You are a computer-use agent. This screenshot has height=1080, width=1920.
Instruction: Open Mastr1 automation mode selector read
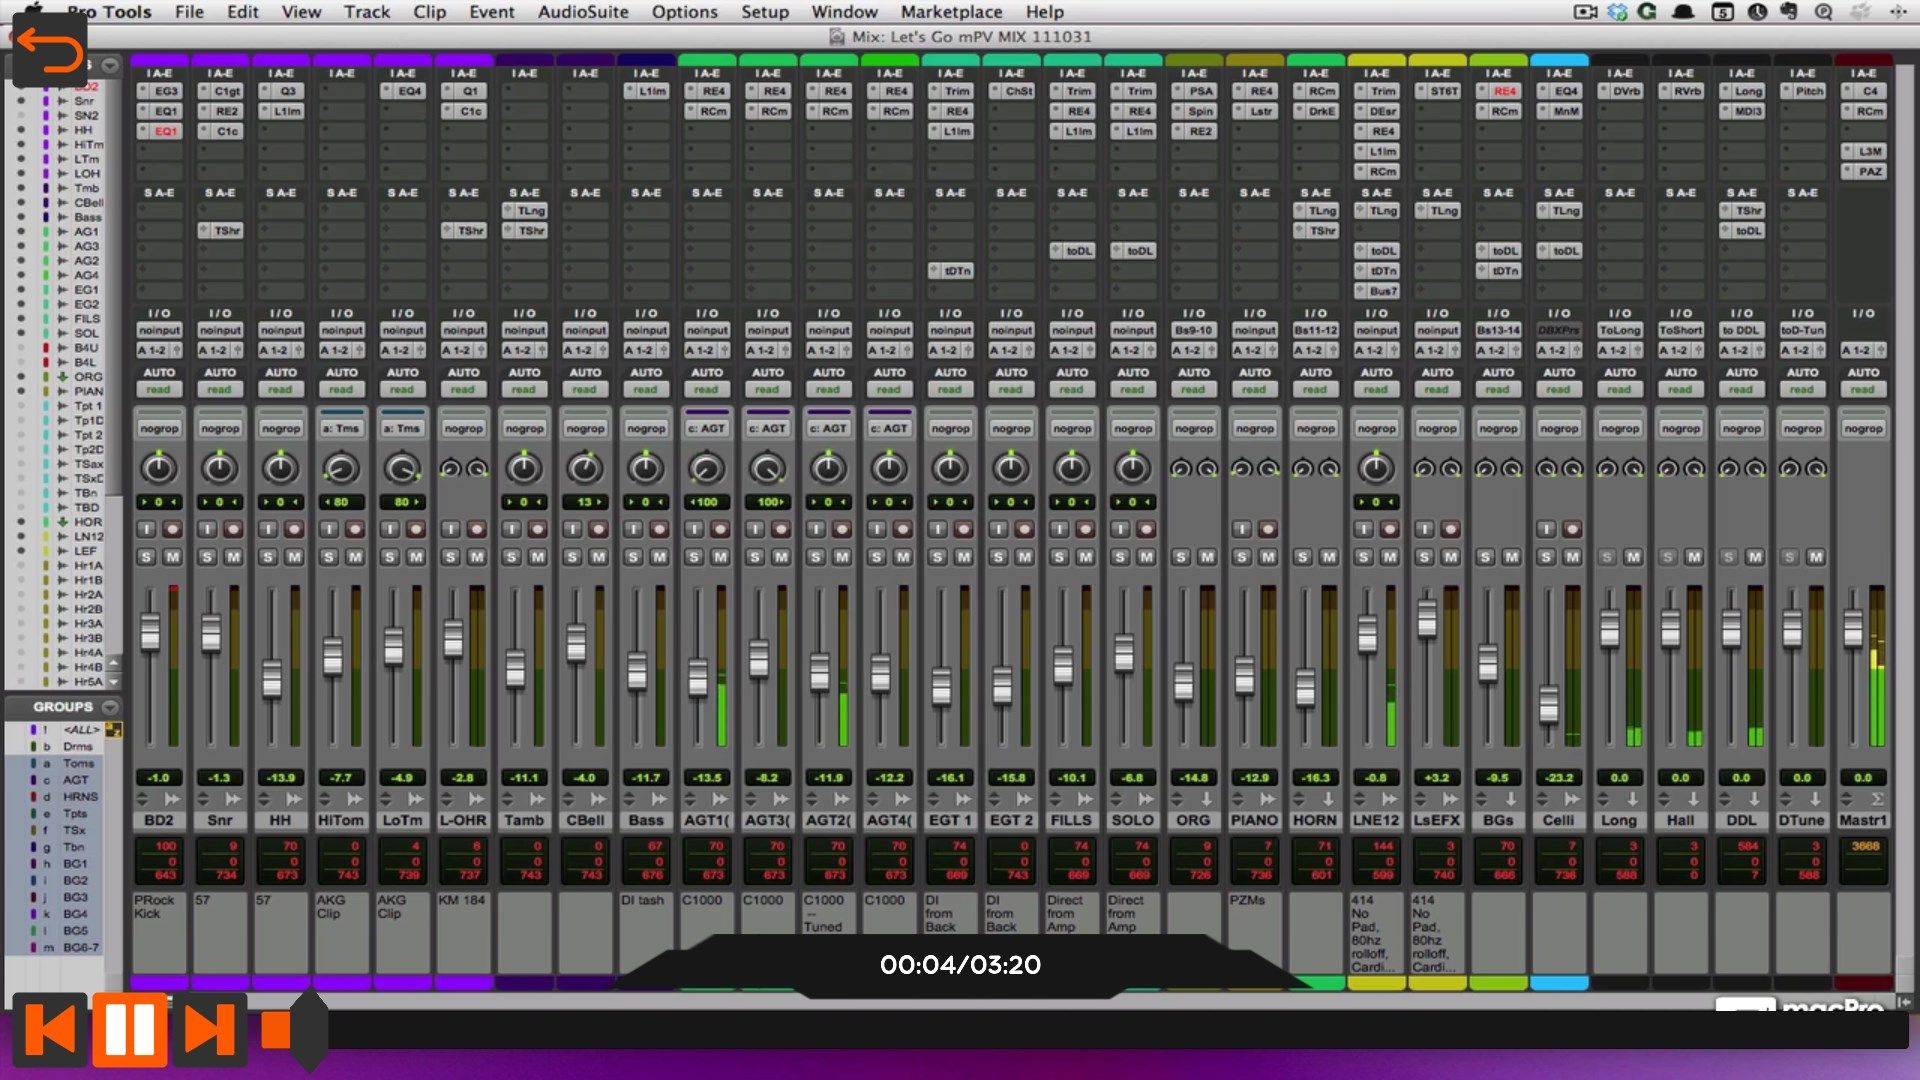pyautogui.click(x=1862, y=390)
